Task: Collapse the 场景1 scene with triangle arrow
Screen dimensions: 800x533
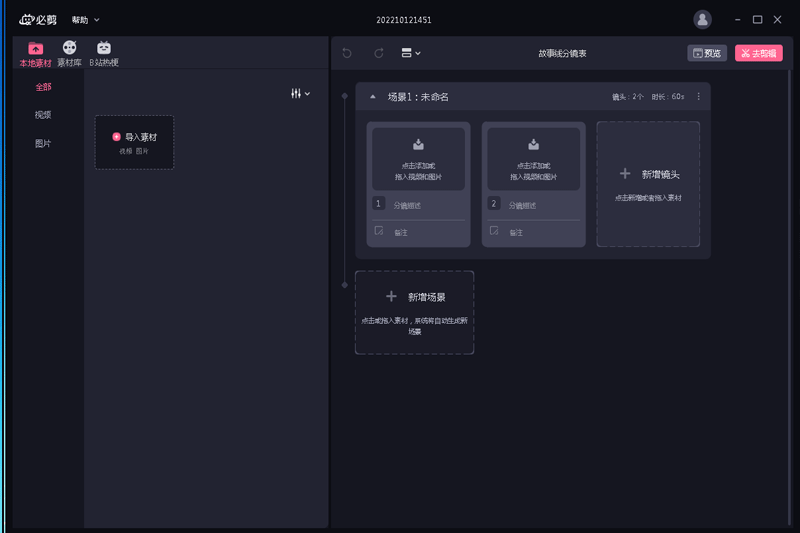Action: click(x=373, y=97)
